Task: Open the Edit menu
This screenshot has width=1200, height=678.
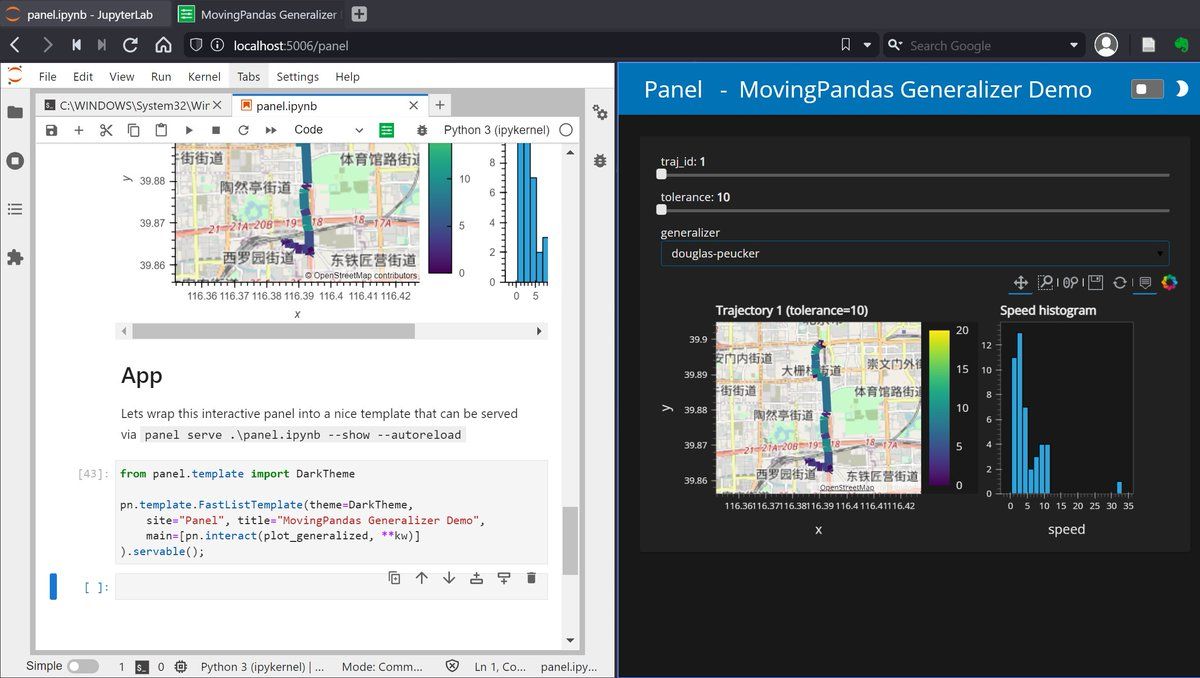Action: 83,77
